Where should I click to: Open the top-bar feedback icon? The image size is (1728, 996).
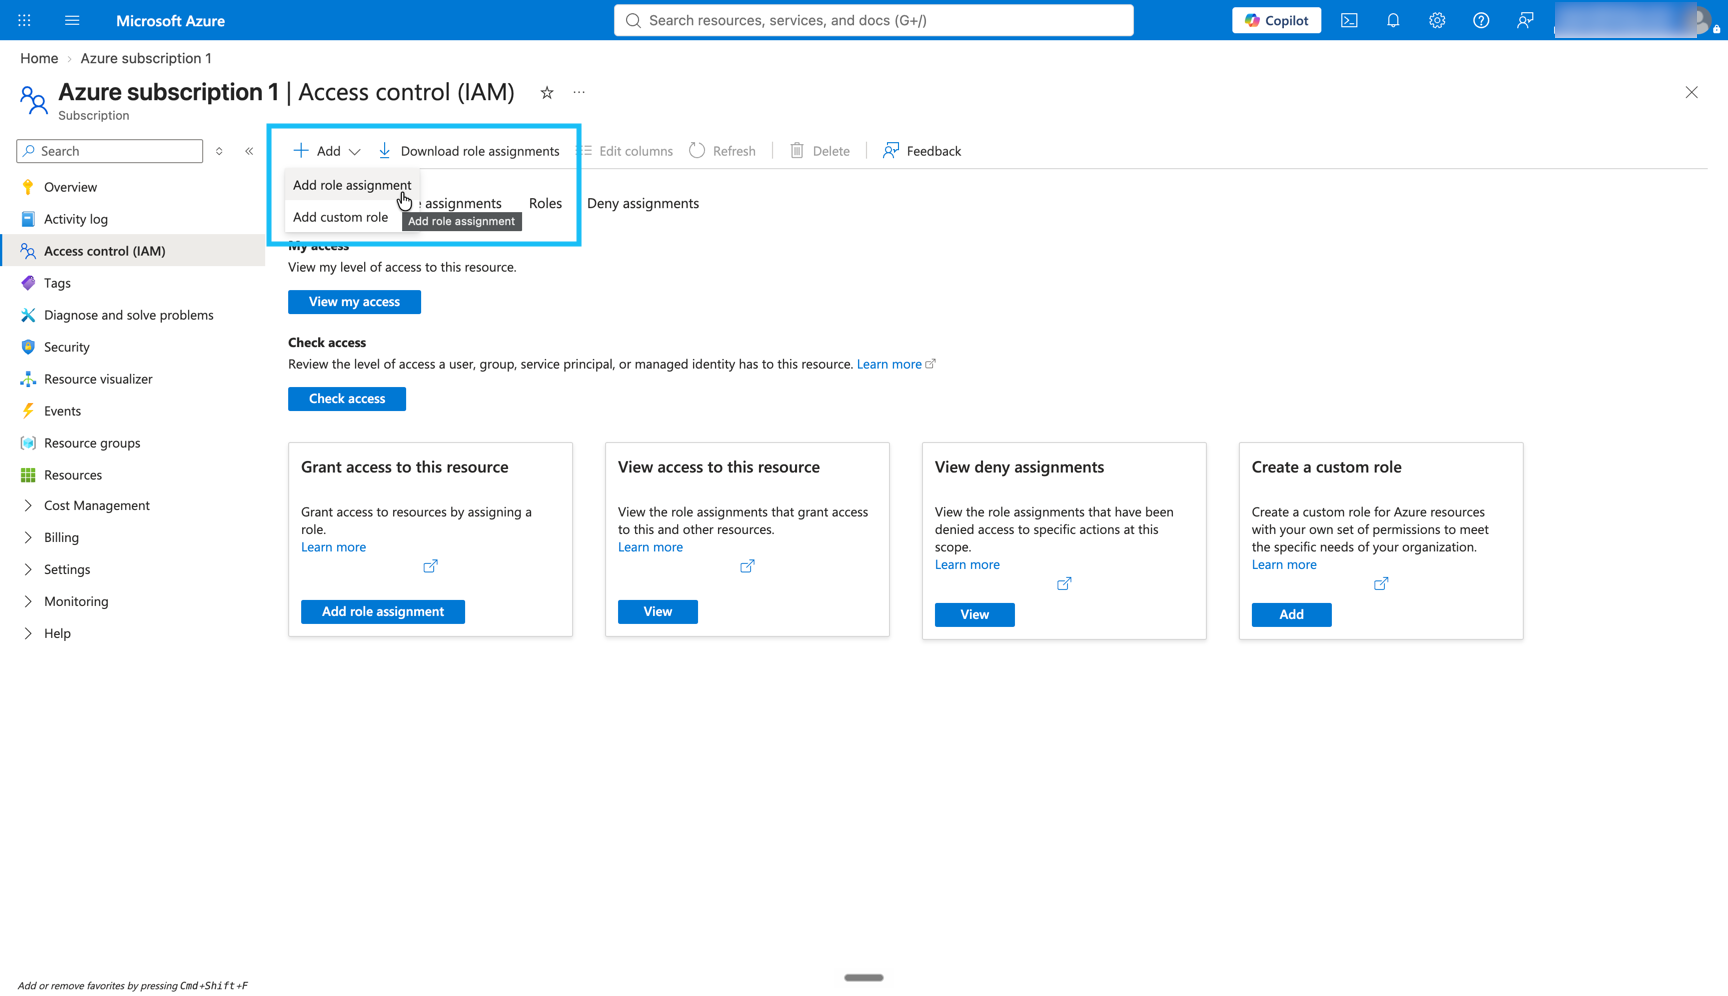click(x=1525, y=20)
